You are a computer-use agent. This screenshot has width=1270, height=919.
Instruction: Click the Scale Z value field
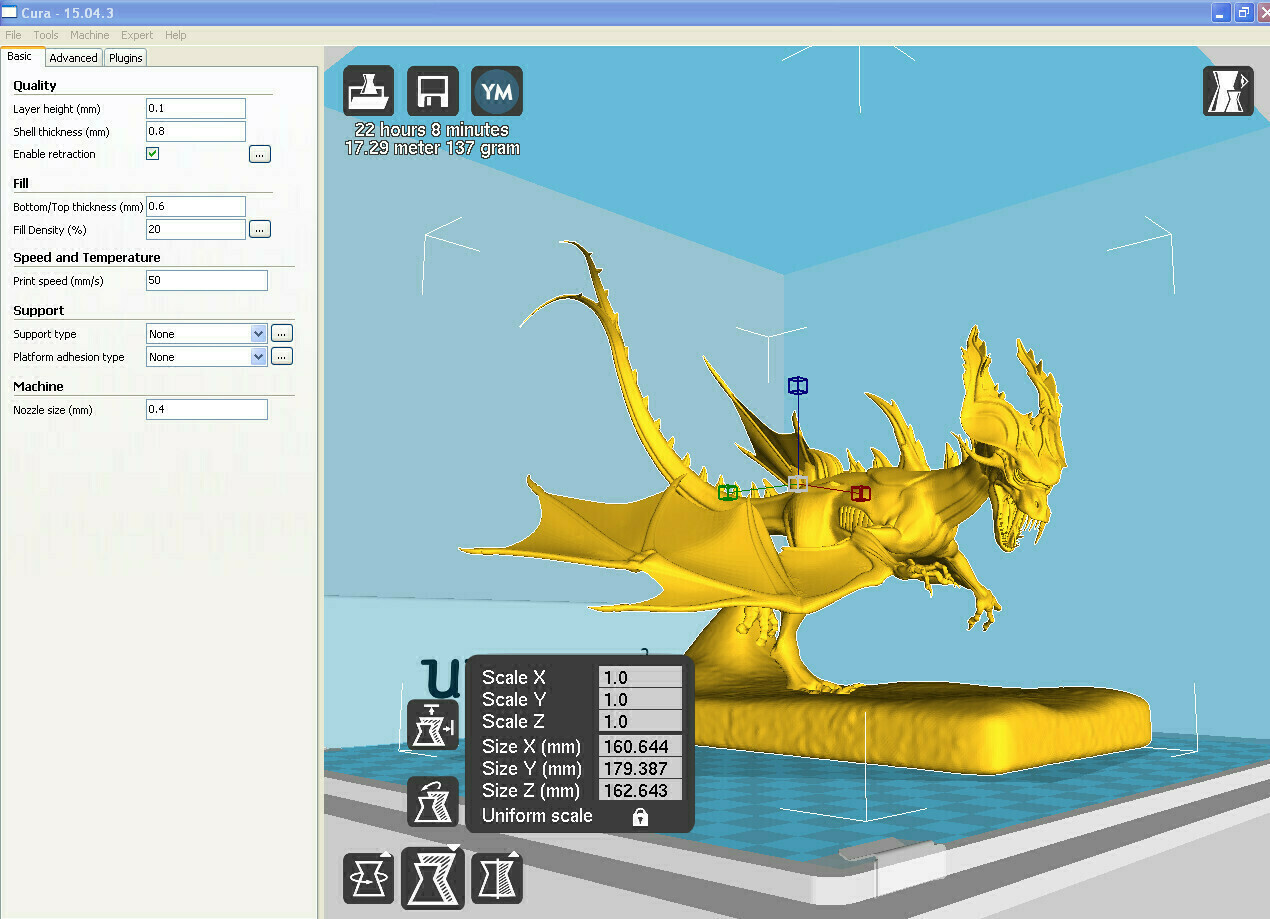click(x=640, y=721)
